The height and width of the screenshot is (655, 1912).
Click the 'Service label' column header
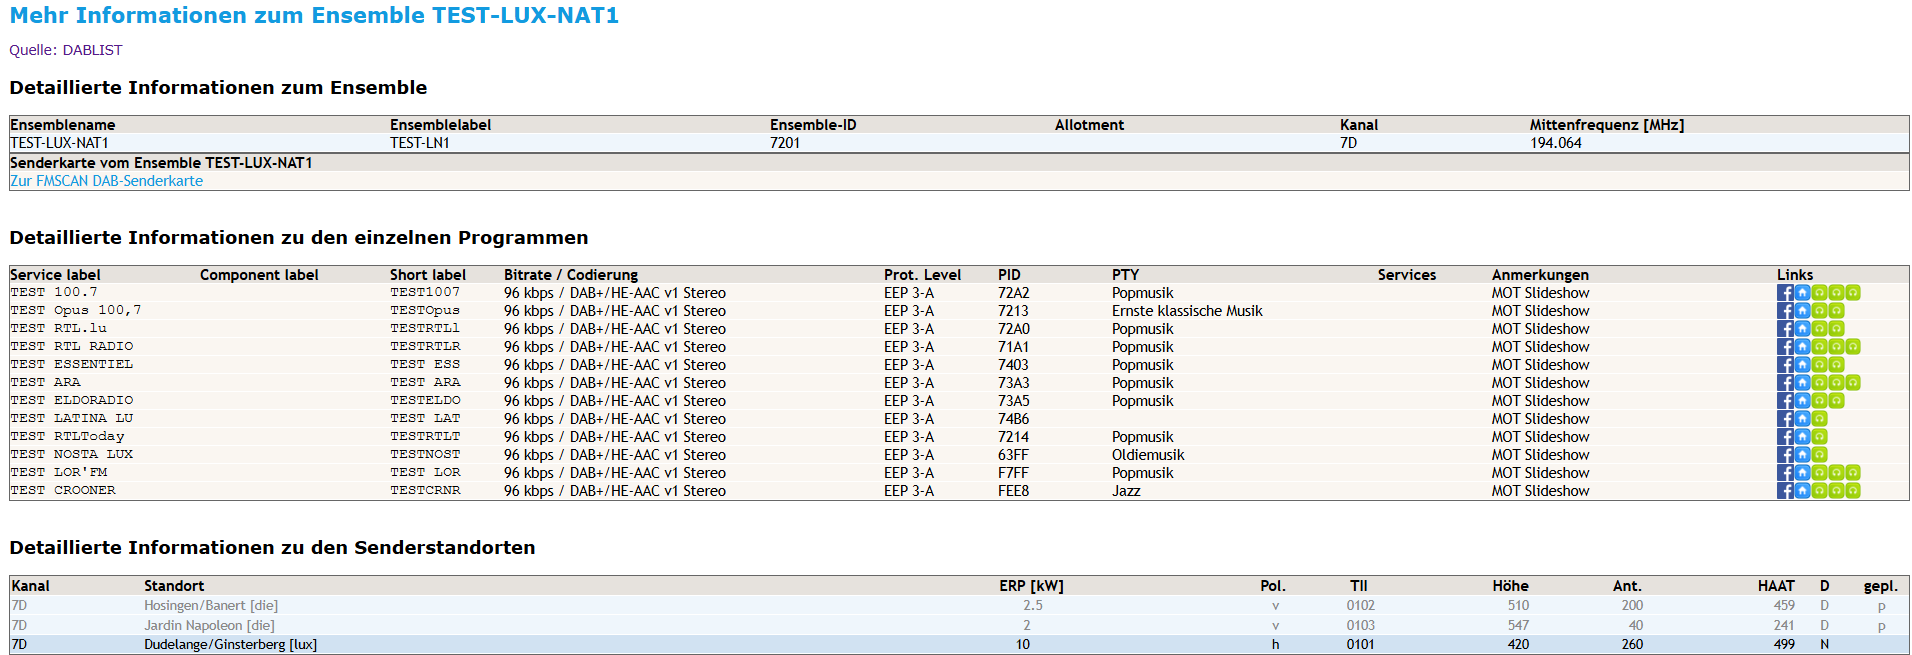tap(55, 275)
